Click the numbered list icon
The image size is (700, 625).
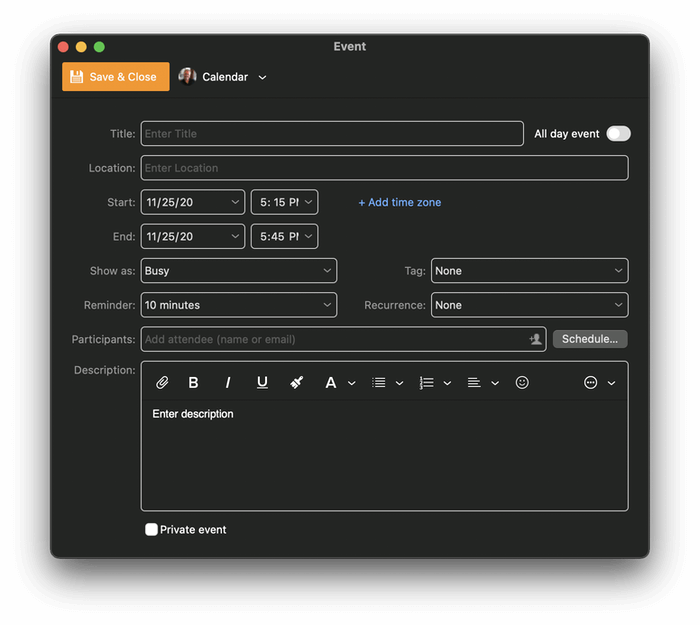pyautogui.click(x=427, y=382)
